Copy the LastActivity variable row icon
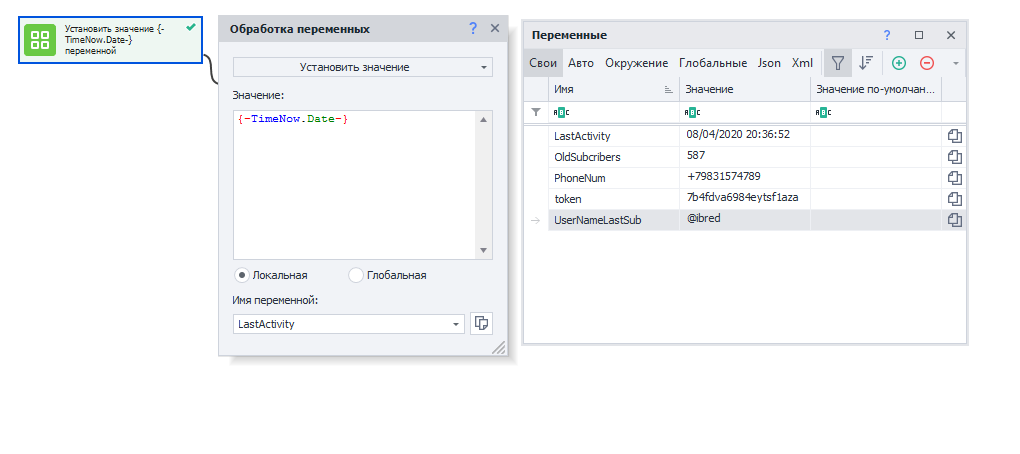The height and width of the screenshot is (454, 1020). tap(954, 136)
